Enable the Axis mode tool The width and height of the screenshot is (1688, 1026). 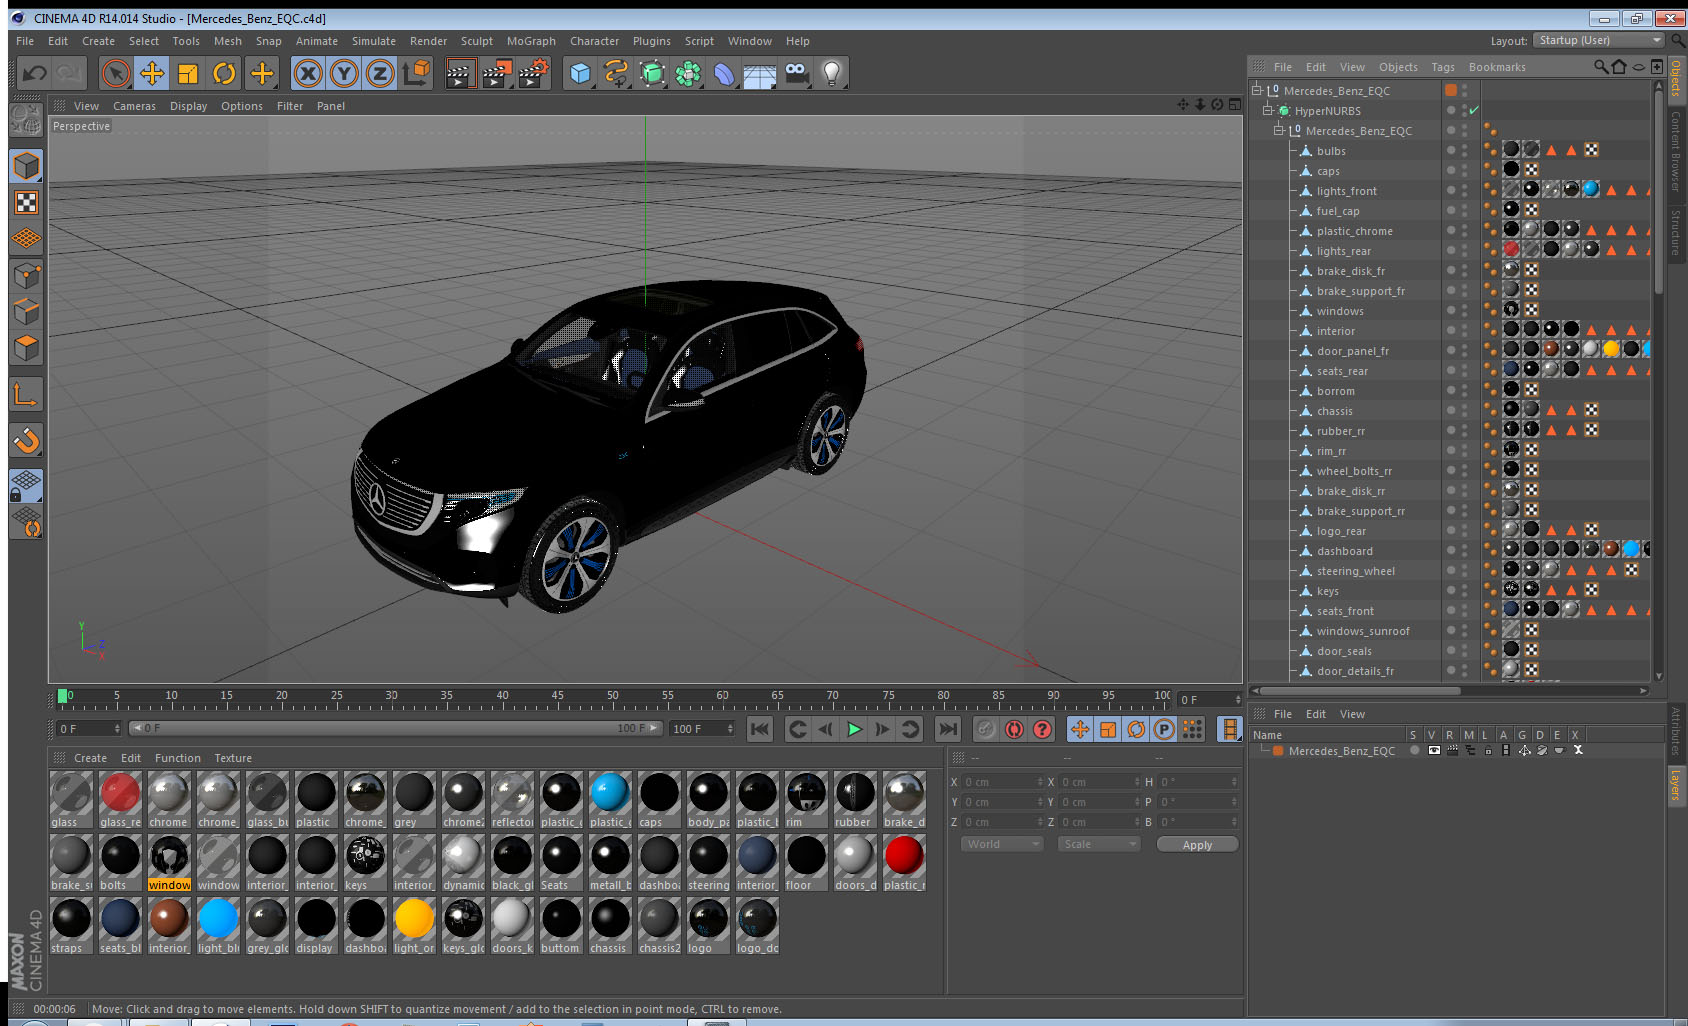[x=26, y=395]
